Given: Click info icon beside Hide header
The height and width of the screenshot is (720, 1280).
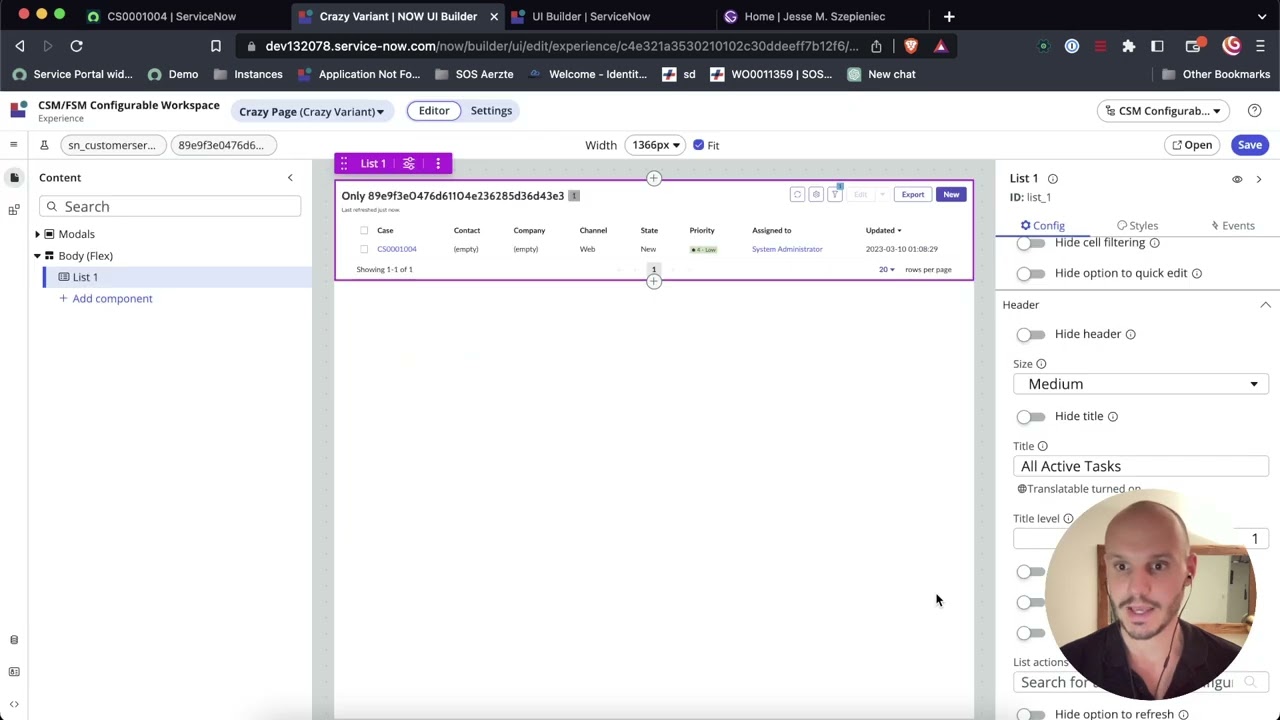Looking at the screenshot, I should [x=1130, y=334].
